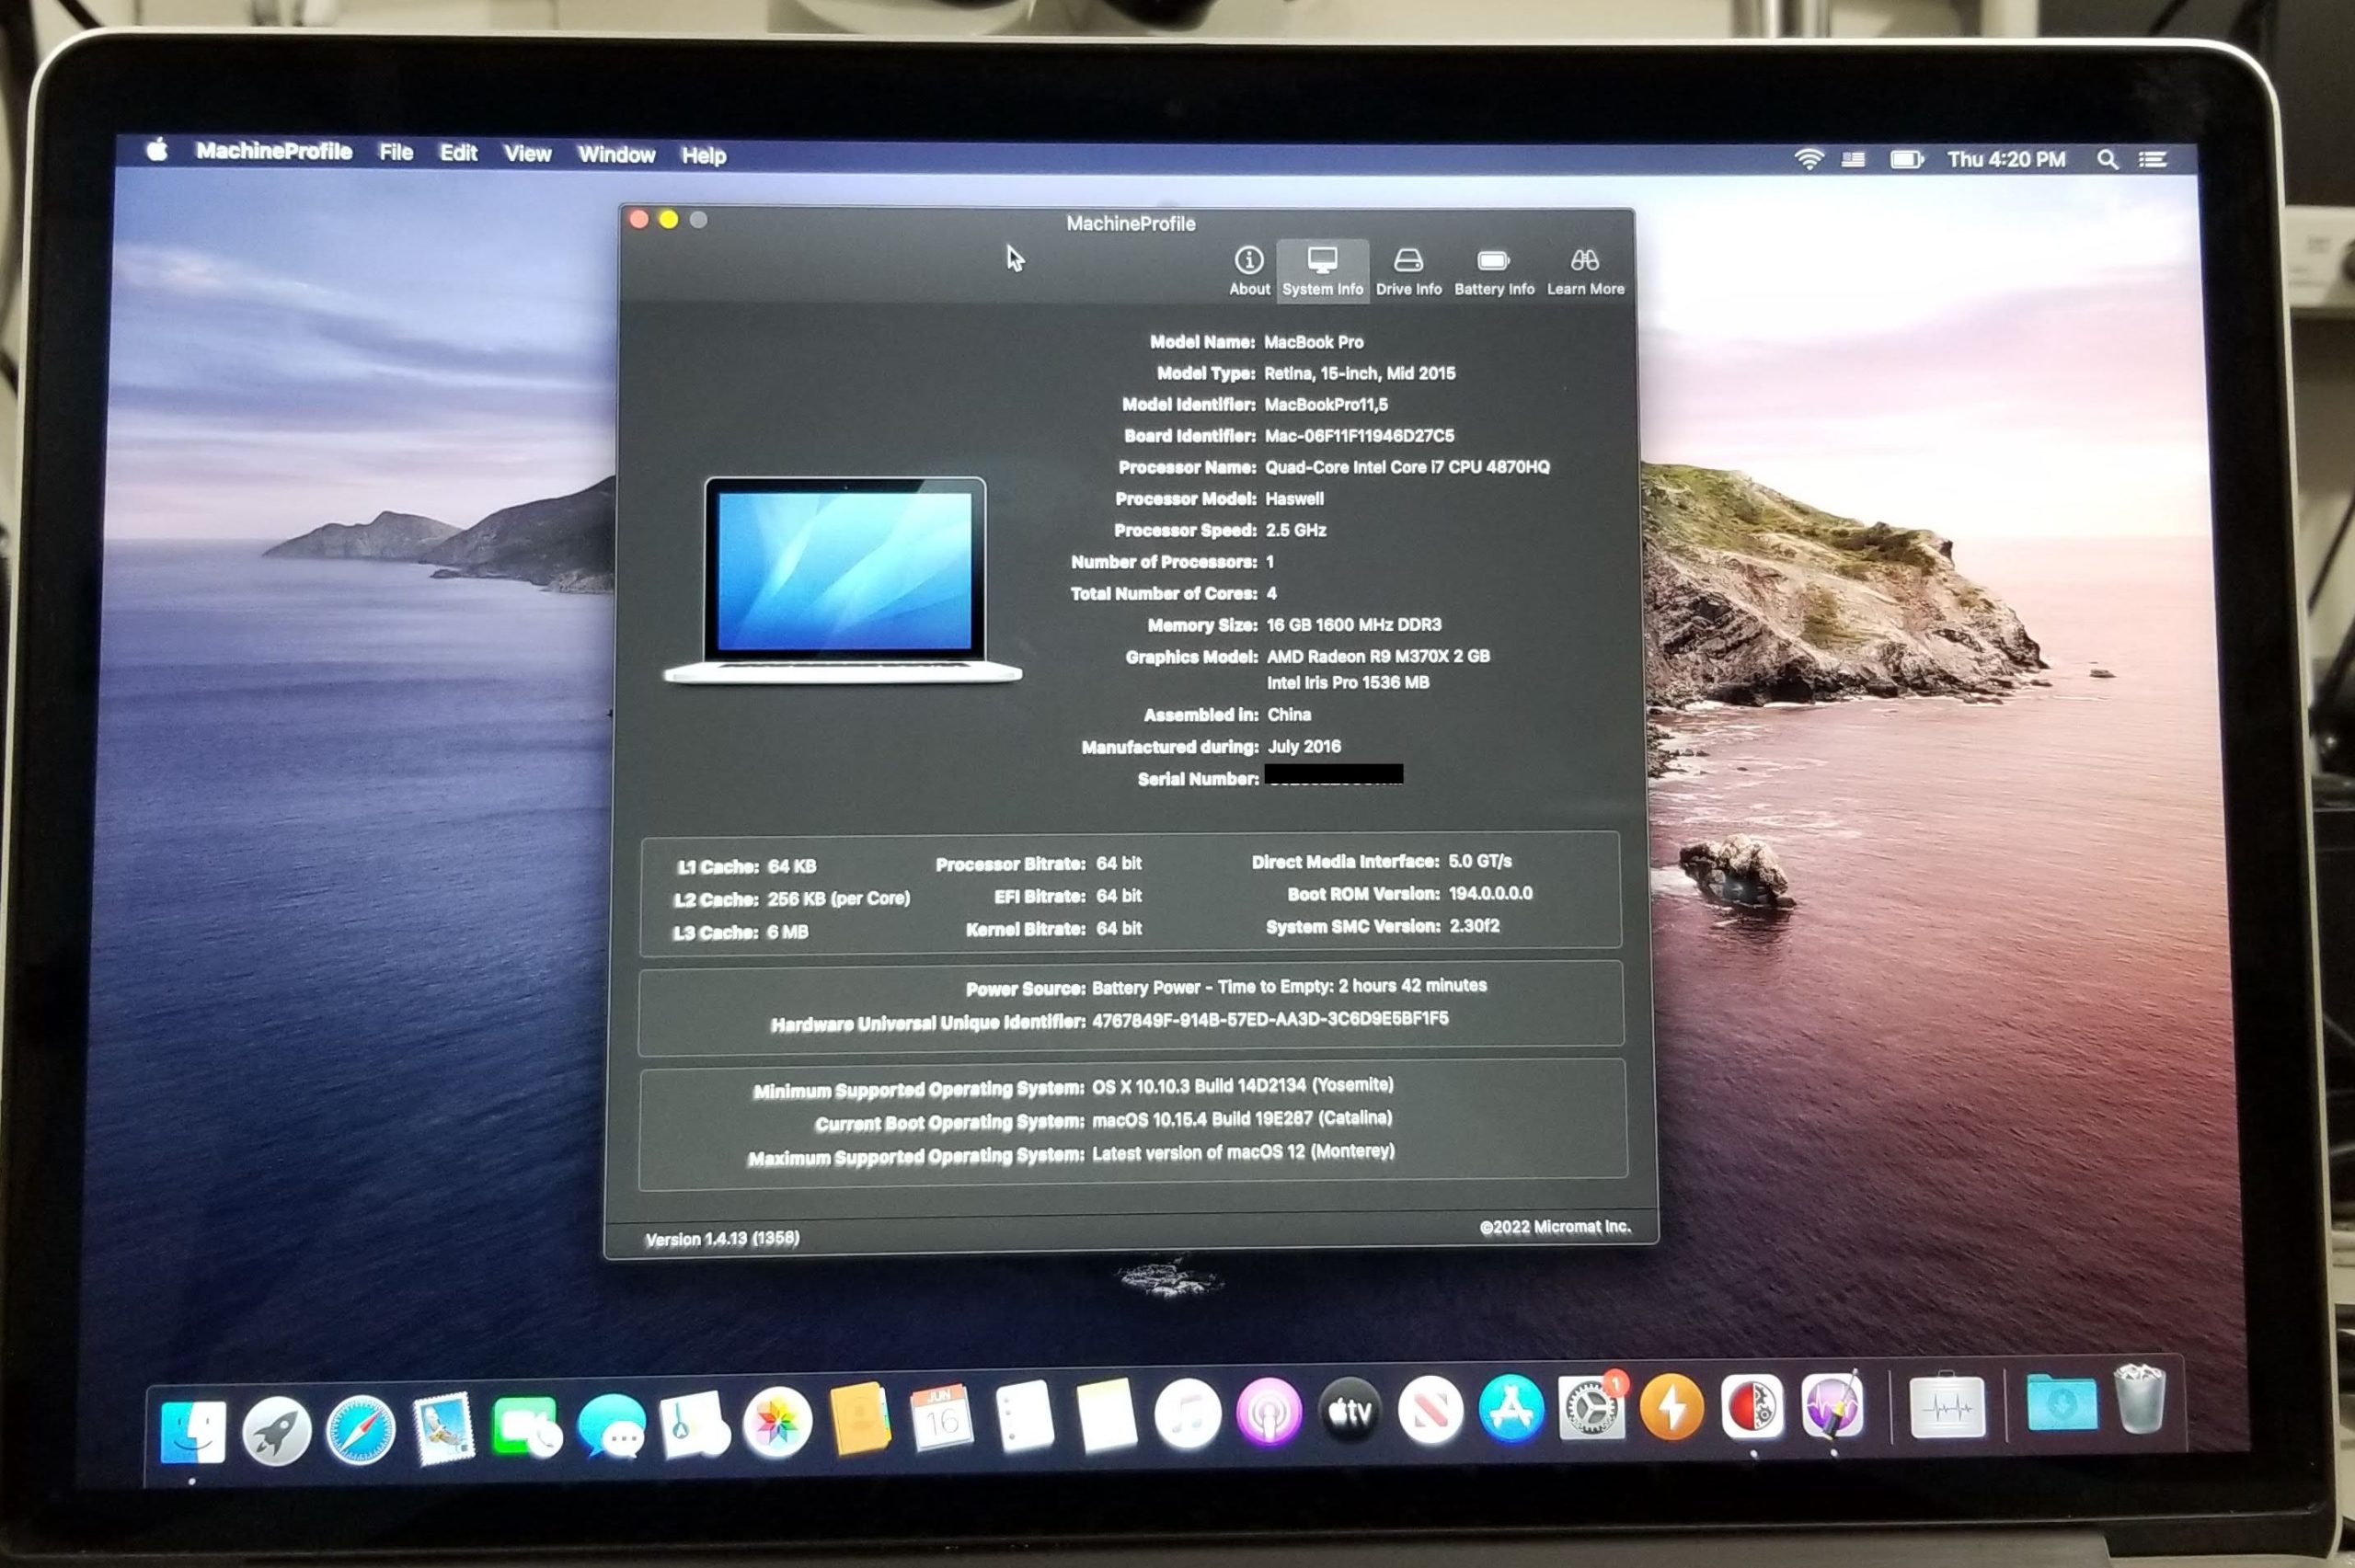Switch to the Drive Info pane
The image size is (2355, 1568).
click(1408, 272)
